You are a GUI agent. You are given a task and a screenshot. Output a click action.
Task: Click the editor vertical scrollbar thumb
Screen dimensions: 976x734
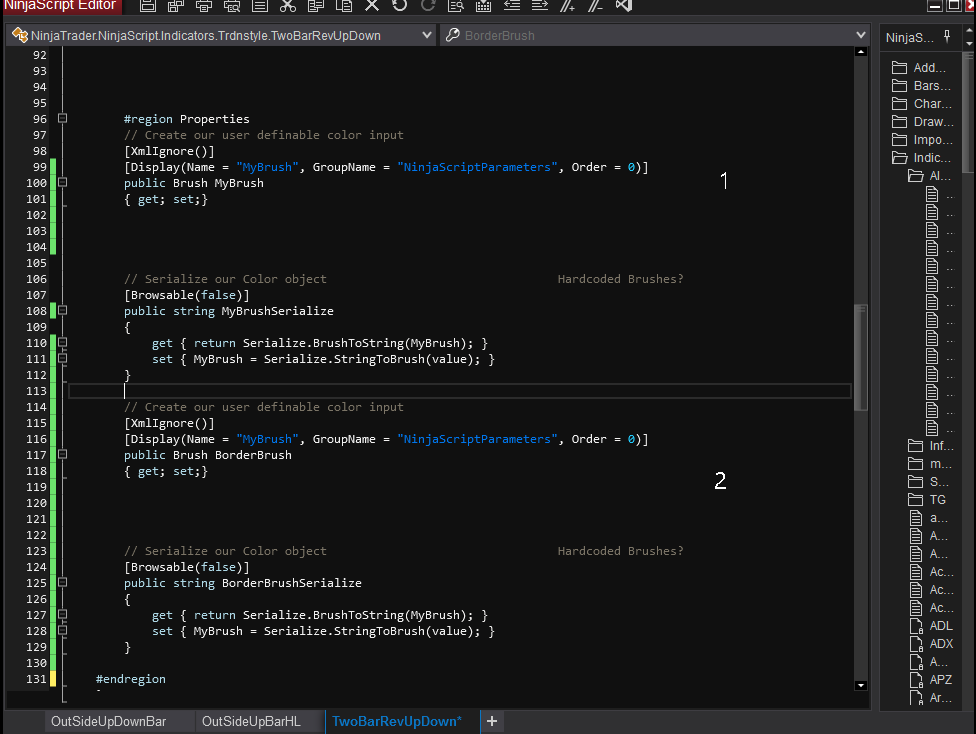(x=861, y=355)
